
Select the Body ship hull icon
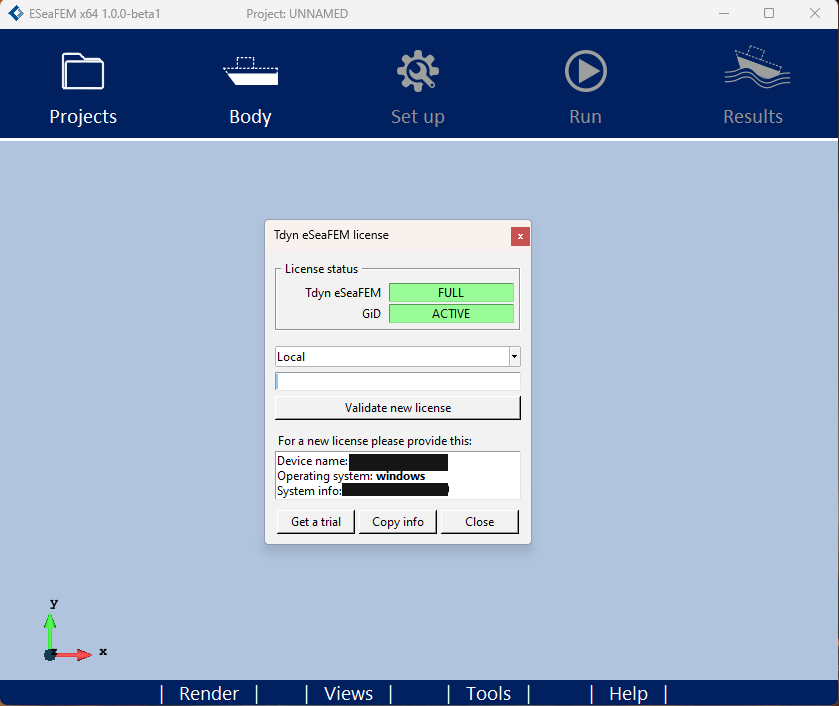(x=250, y=71)
